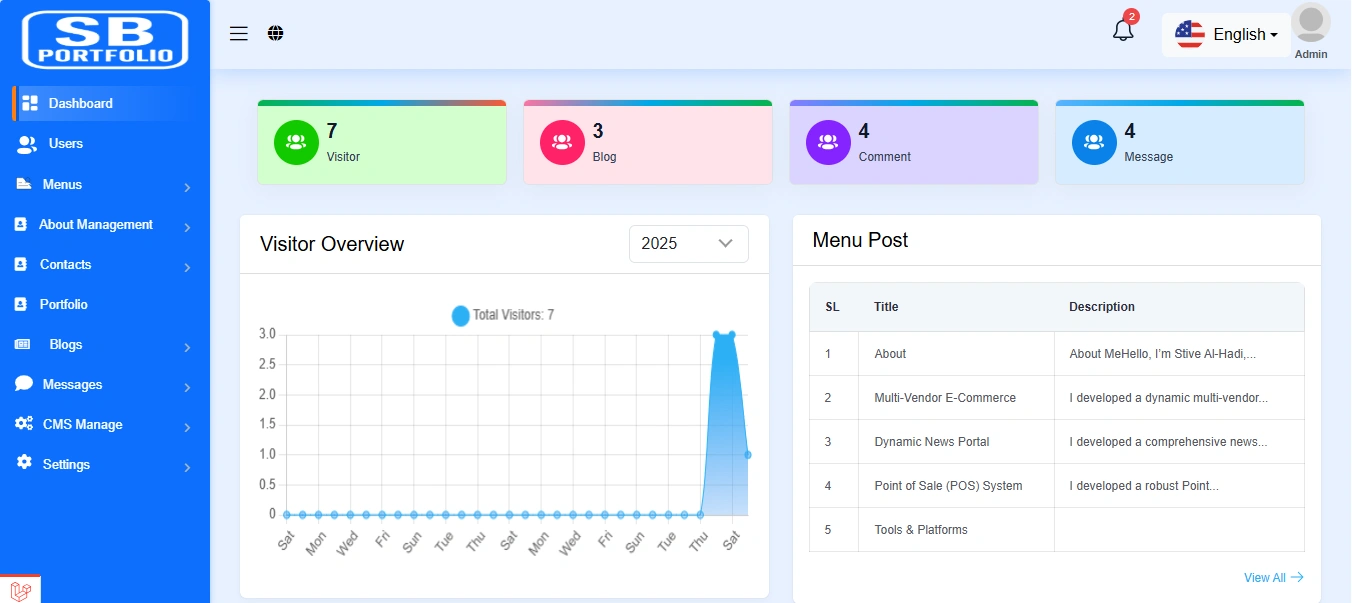Screen dimensions: 1352x603
Task: Click the Admin profile avatar
Action: [1310, 24]
